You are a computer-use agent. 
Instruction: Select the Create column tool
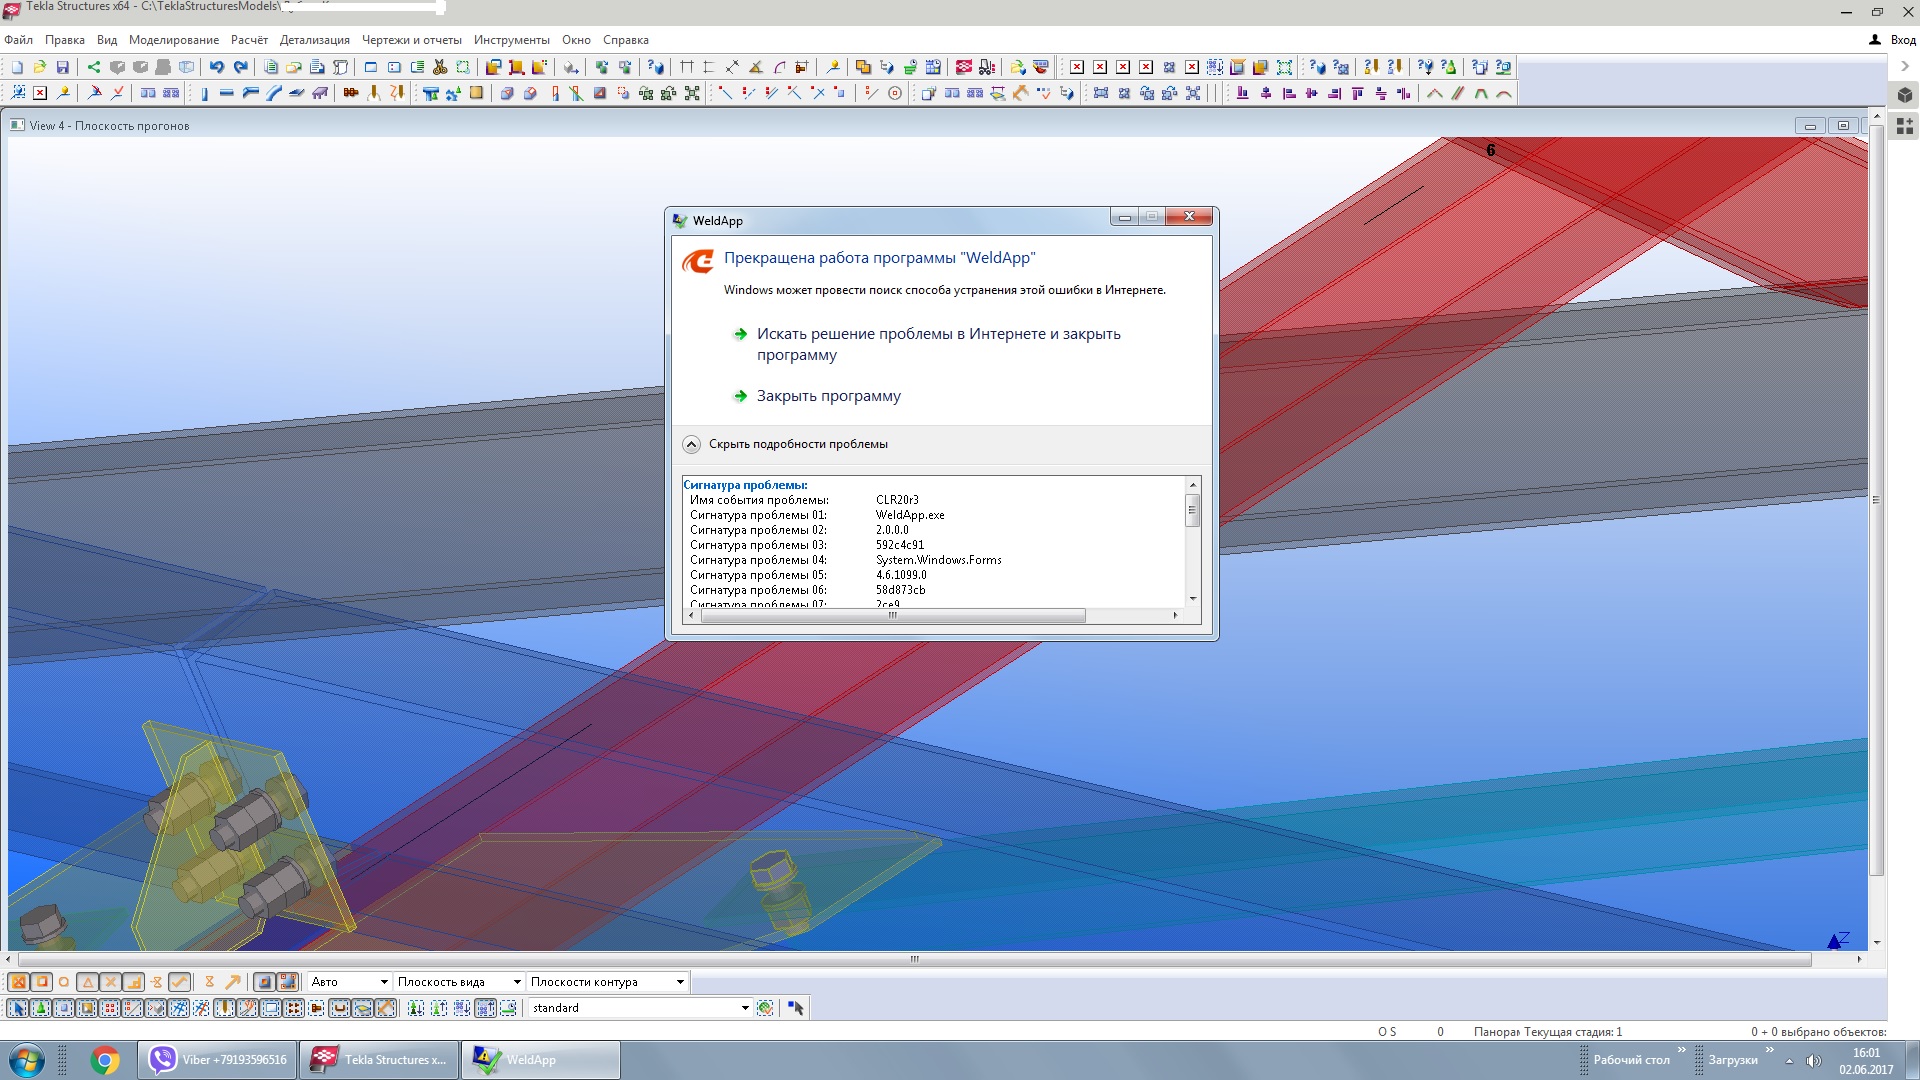(204, 93)
